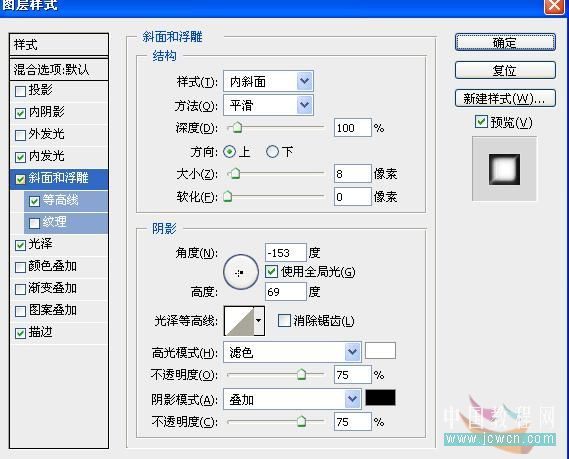
Task: Click the 复位 reset button
Action: click(x=505, y=70)
